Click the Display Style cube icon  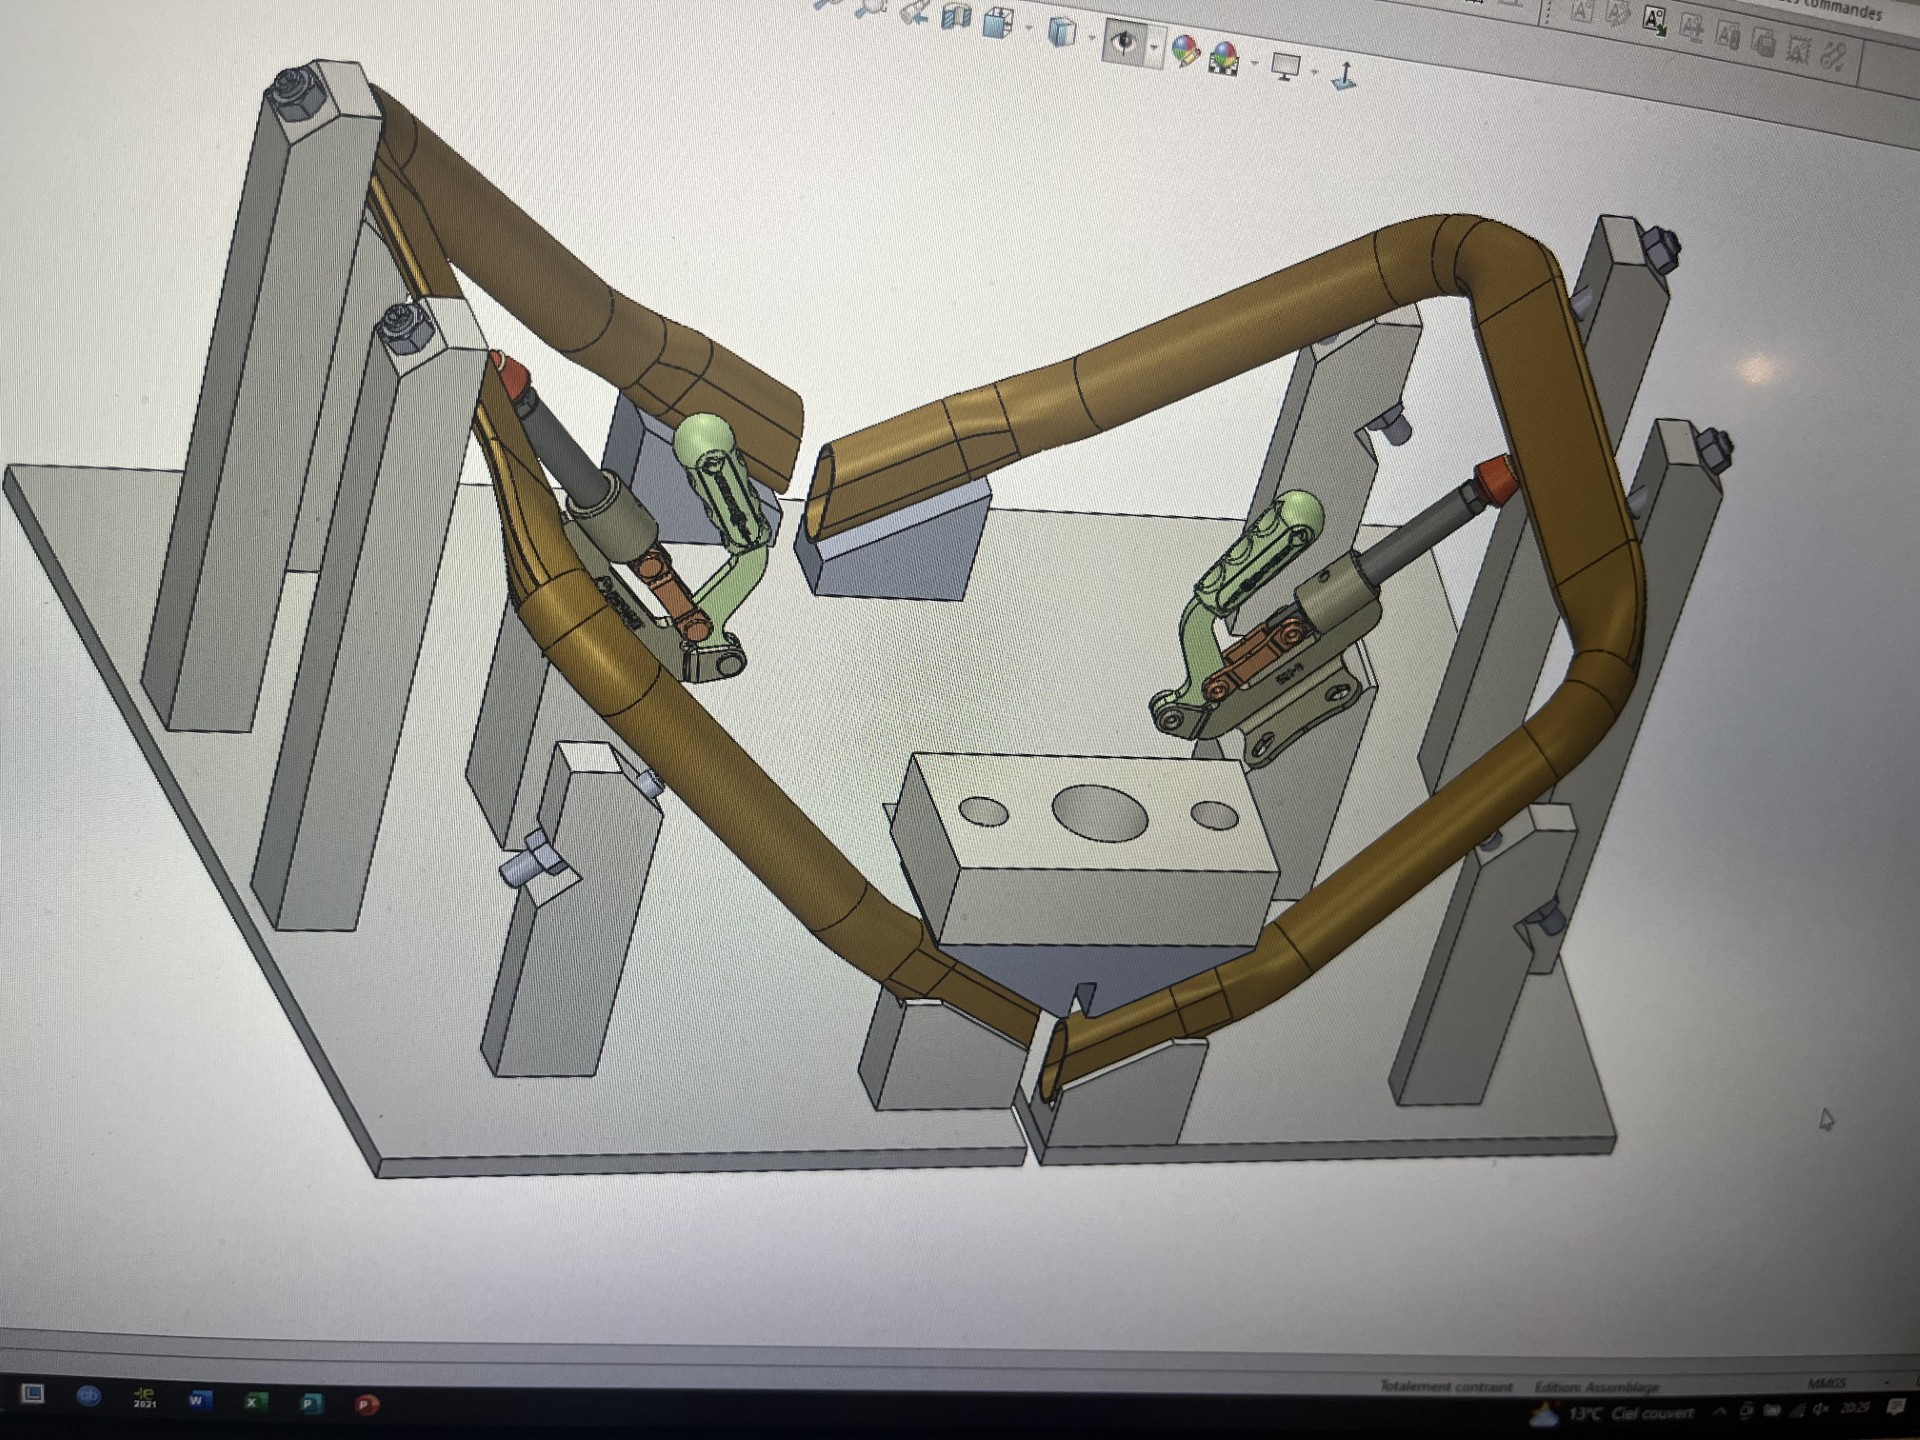[1061, 33]
